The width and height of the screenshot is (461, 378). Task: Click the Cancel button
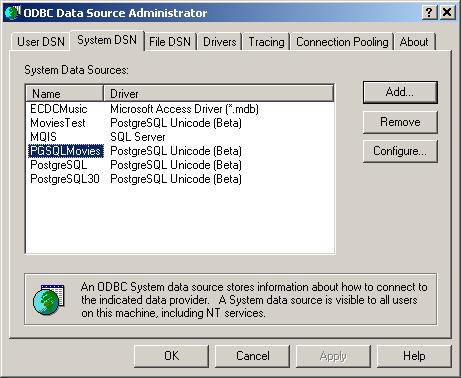pos(253,356)
